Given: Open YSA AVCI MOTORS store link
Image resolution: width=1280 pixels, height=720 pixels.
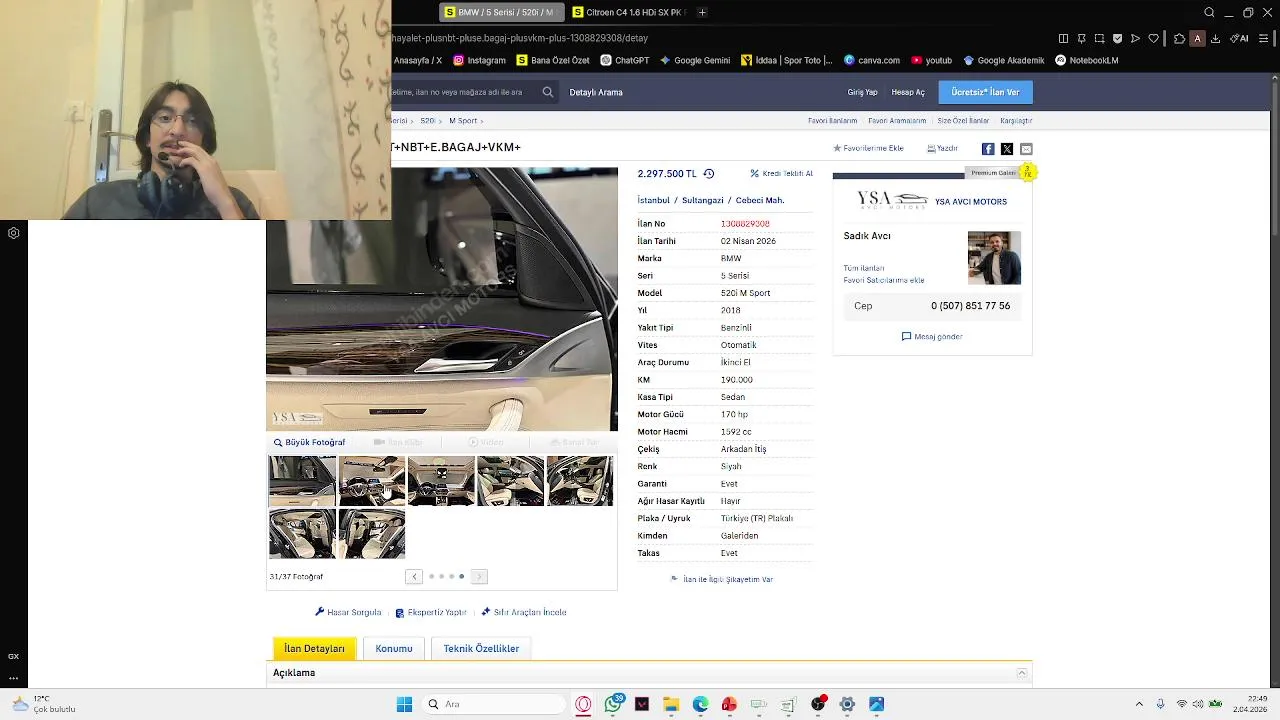Looking at the screenshot, I should 971,202.
